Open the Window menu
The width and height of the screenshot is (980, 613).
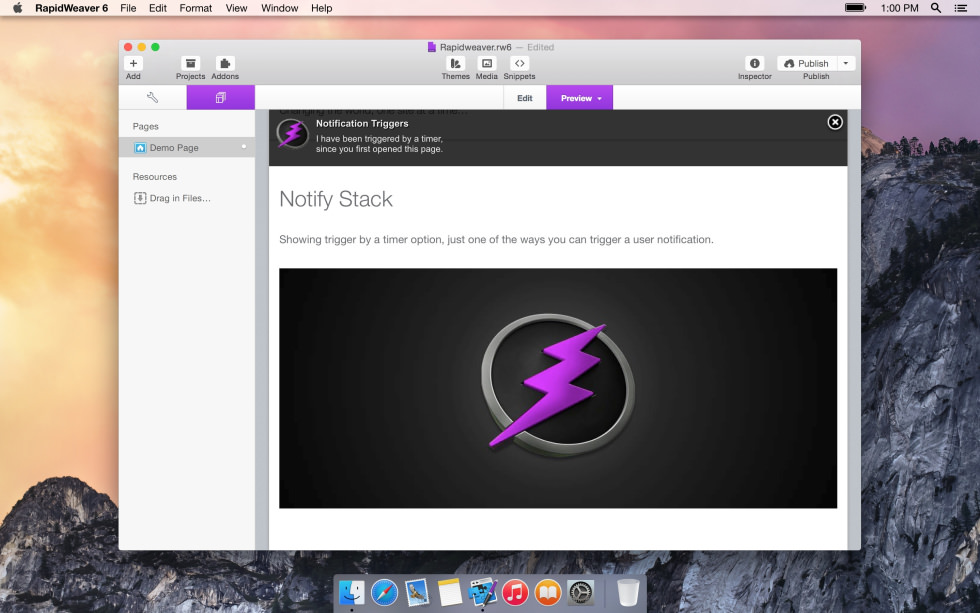279,8
